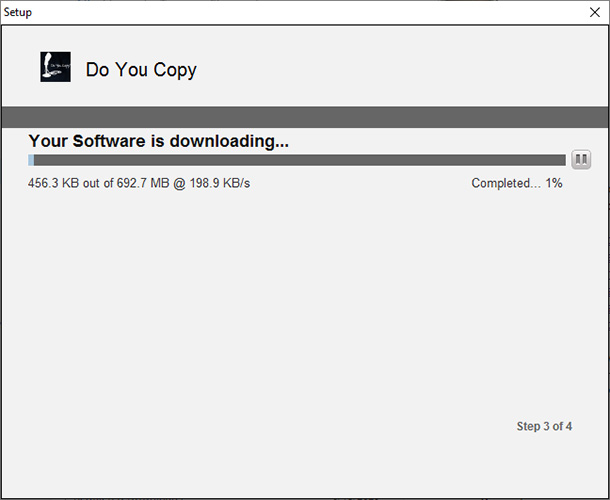This screenshot has width=610, height=500.
Task: Click the unfilled gray part of the download progress bar
Action: [300, 160]
